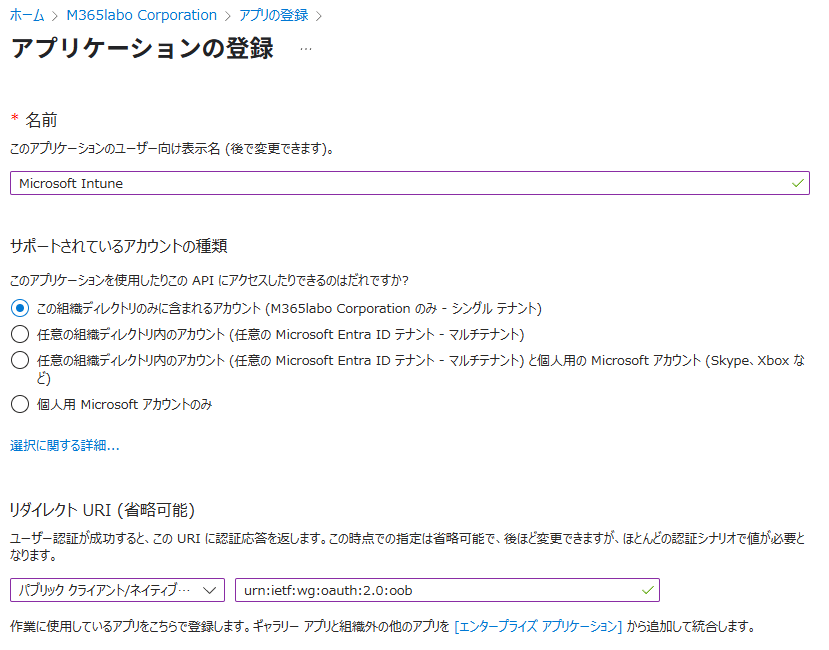Image resolution: width=829 pixels, height=650 pixels.
Task: Open the 選択に関する詳細 link
Action: coord(65,446)
